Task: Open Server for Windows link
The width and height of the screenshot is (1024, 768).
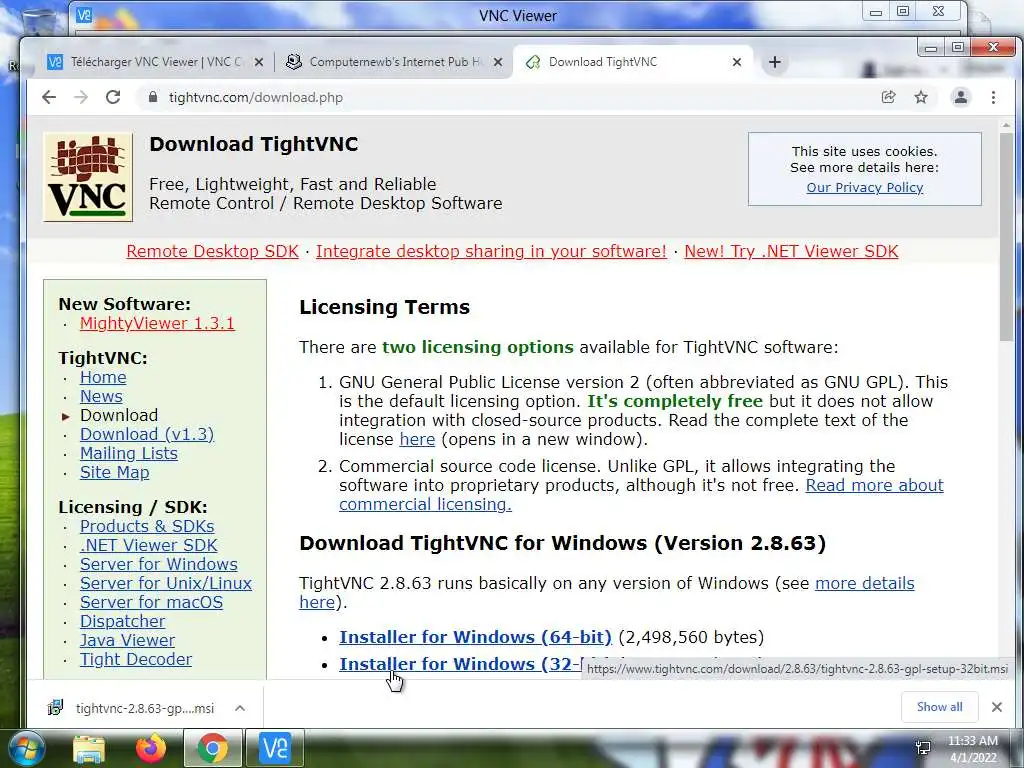Action: click(x=159, y=564)
